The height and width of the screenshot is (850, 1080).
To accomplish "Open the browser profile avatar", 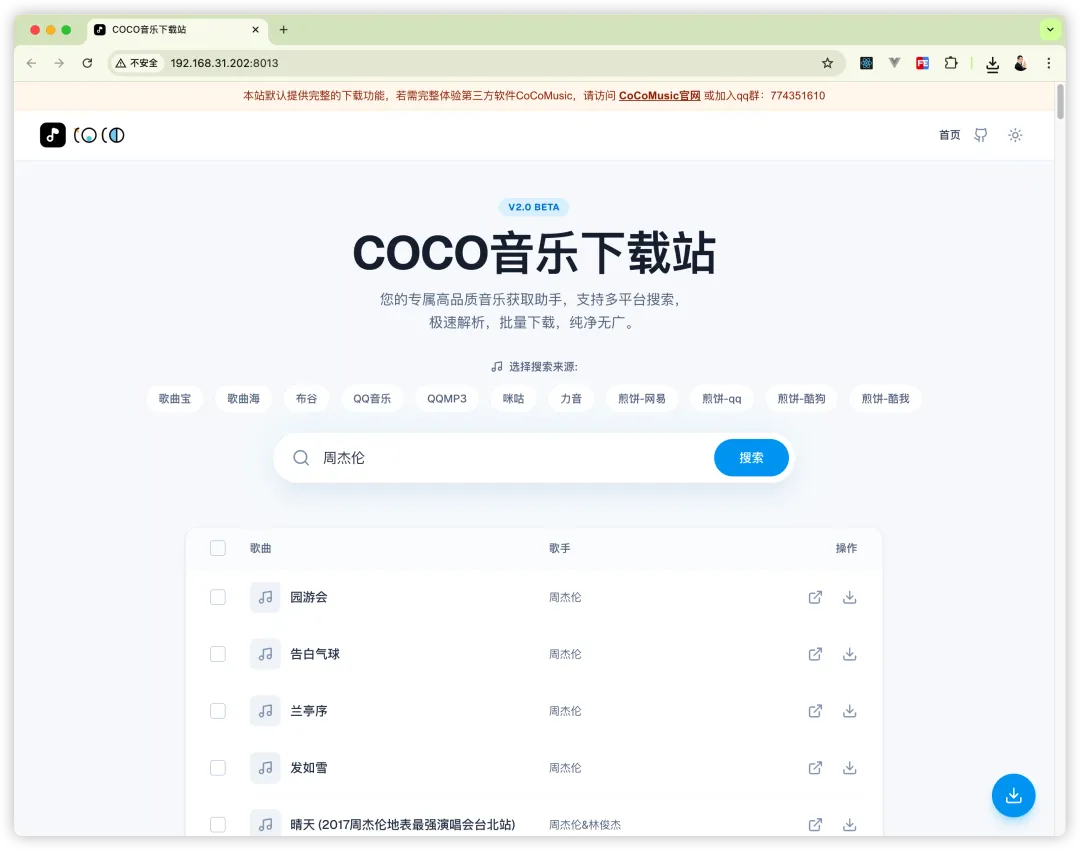I will (x=1021, y=63).
